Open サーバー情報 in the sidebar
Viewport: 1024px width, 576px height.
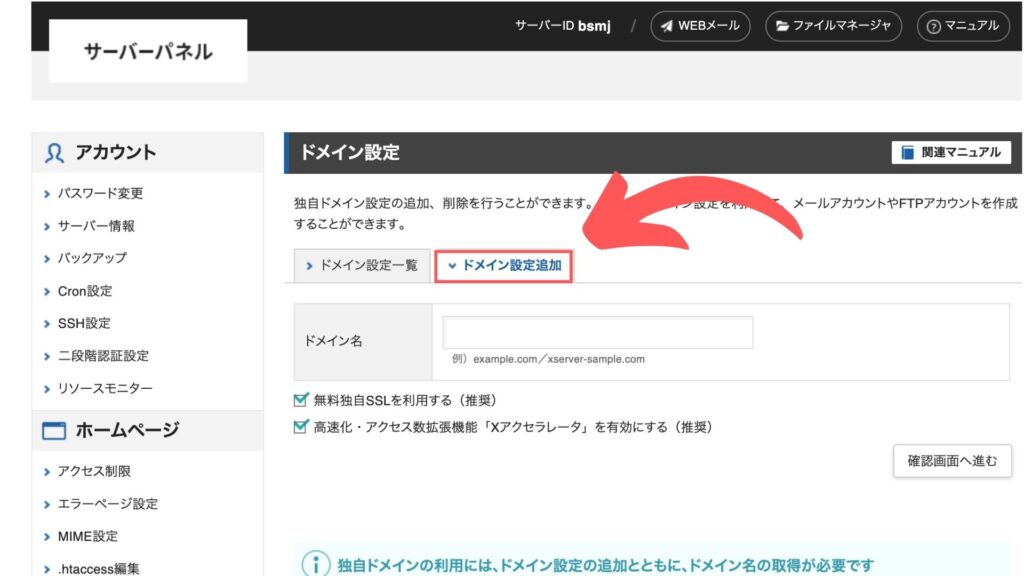(x=96, y=226)
